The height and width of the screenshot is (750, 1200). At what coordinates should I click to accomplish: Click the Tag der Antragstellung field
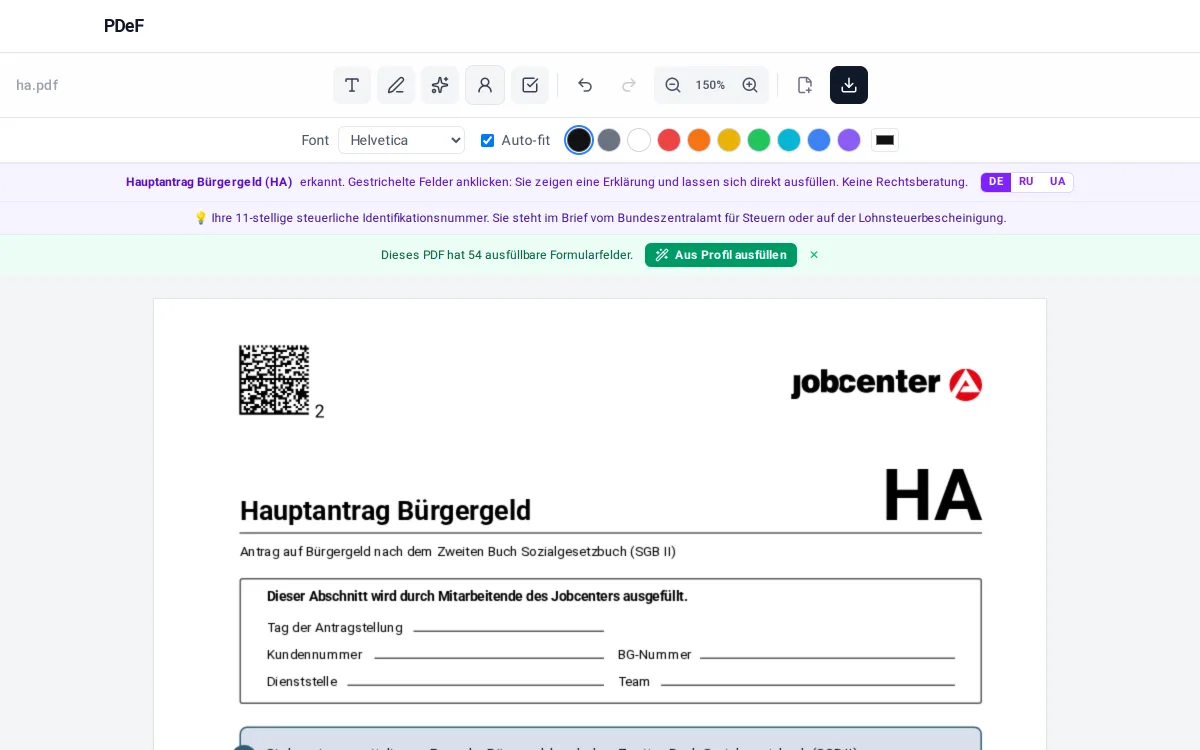508,626
